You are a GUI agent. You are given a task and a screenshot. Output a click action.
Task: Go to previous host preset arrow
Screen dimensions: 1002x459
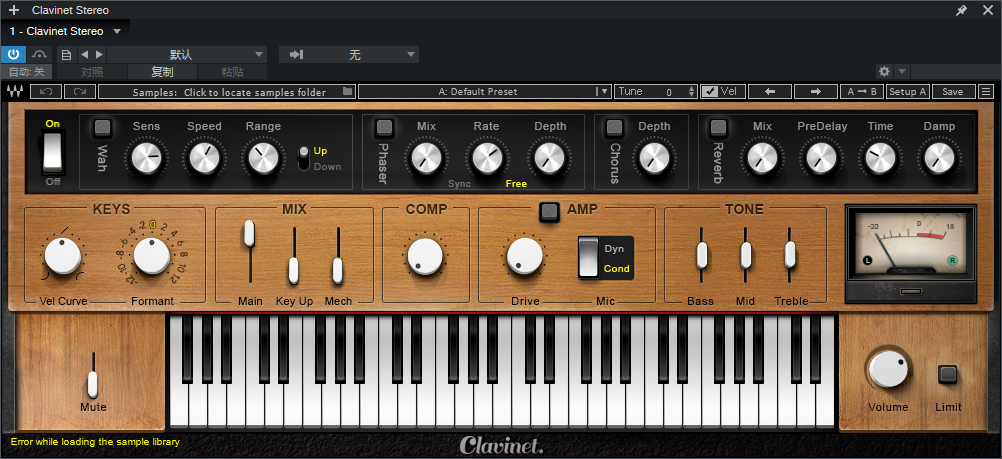(84, 54)
